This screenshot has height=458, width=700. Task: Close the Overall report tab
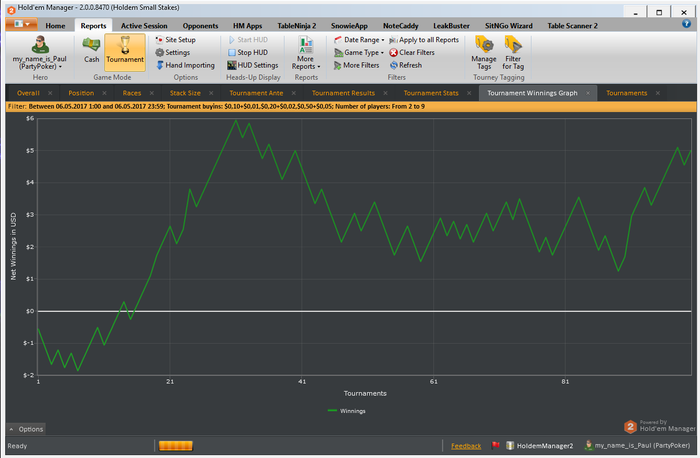50,93
